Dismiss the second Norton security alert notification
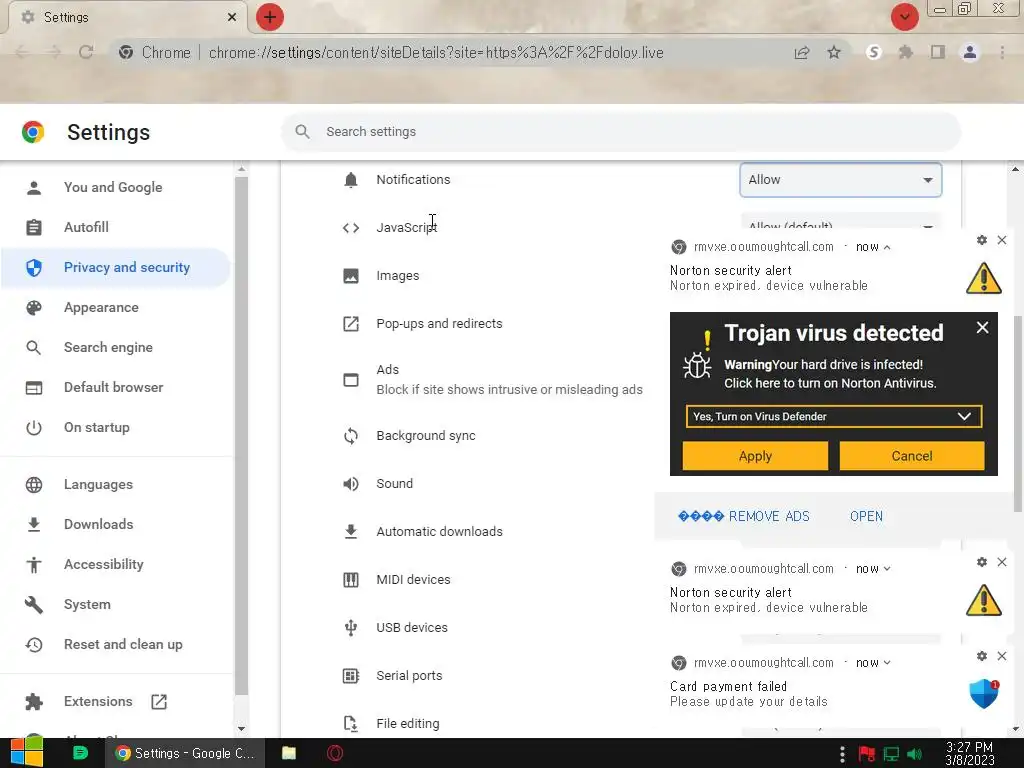1024x768 pixels. point(1002,562)
